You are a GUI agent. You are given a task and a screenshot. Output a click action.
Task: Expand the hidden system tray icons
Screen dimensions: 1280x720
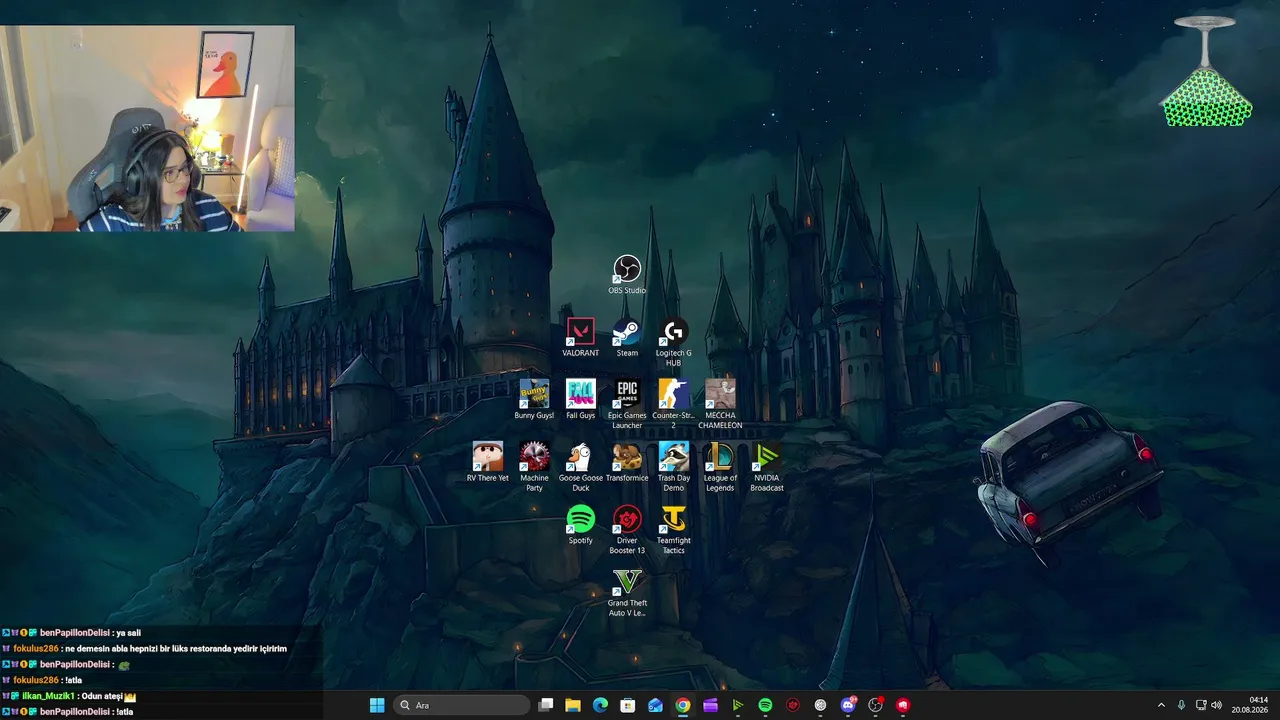(1161, 705)
